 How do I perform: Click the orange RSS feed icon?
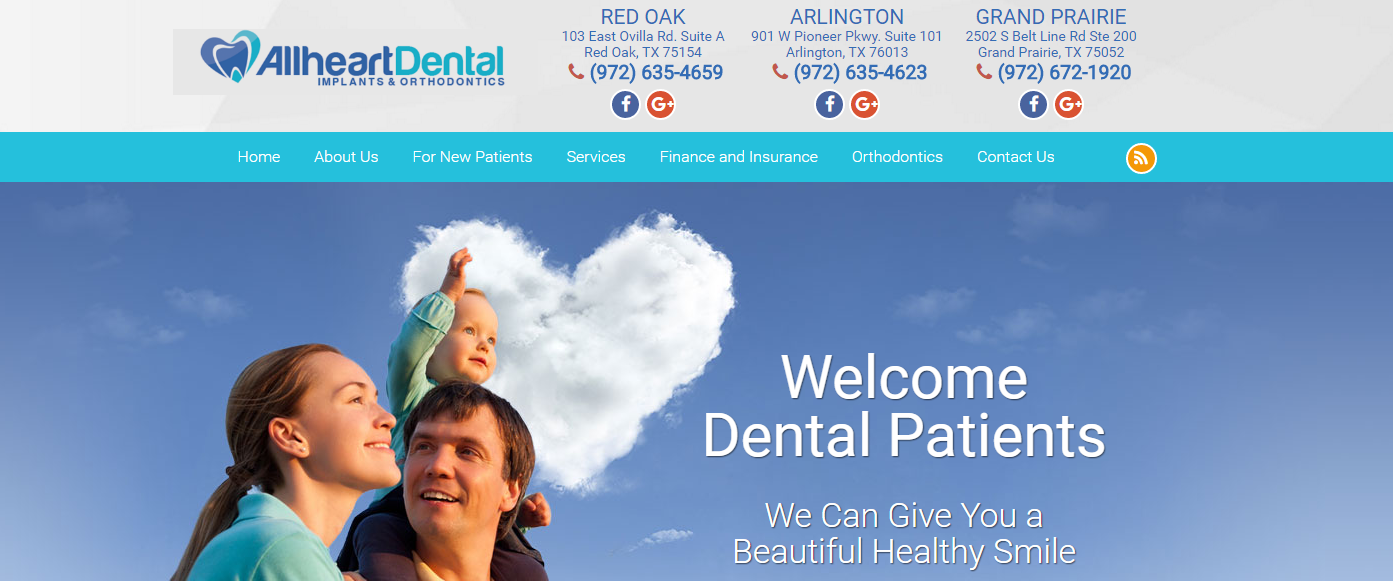[1141, 158]
